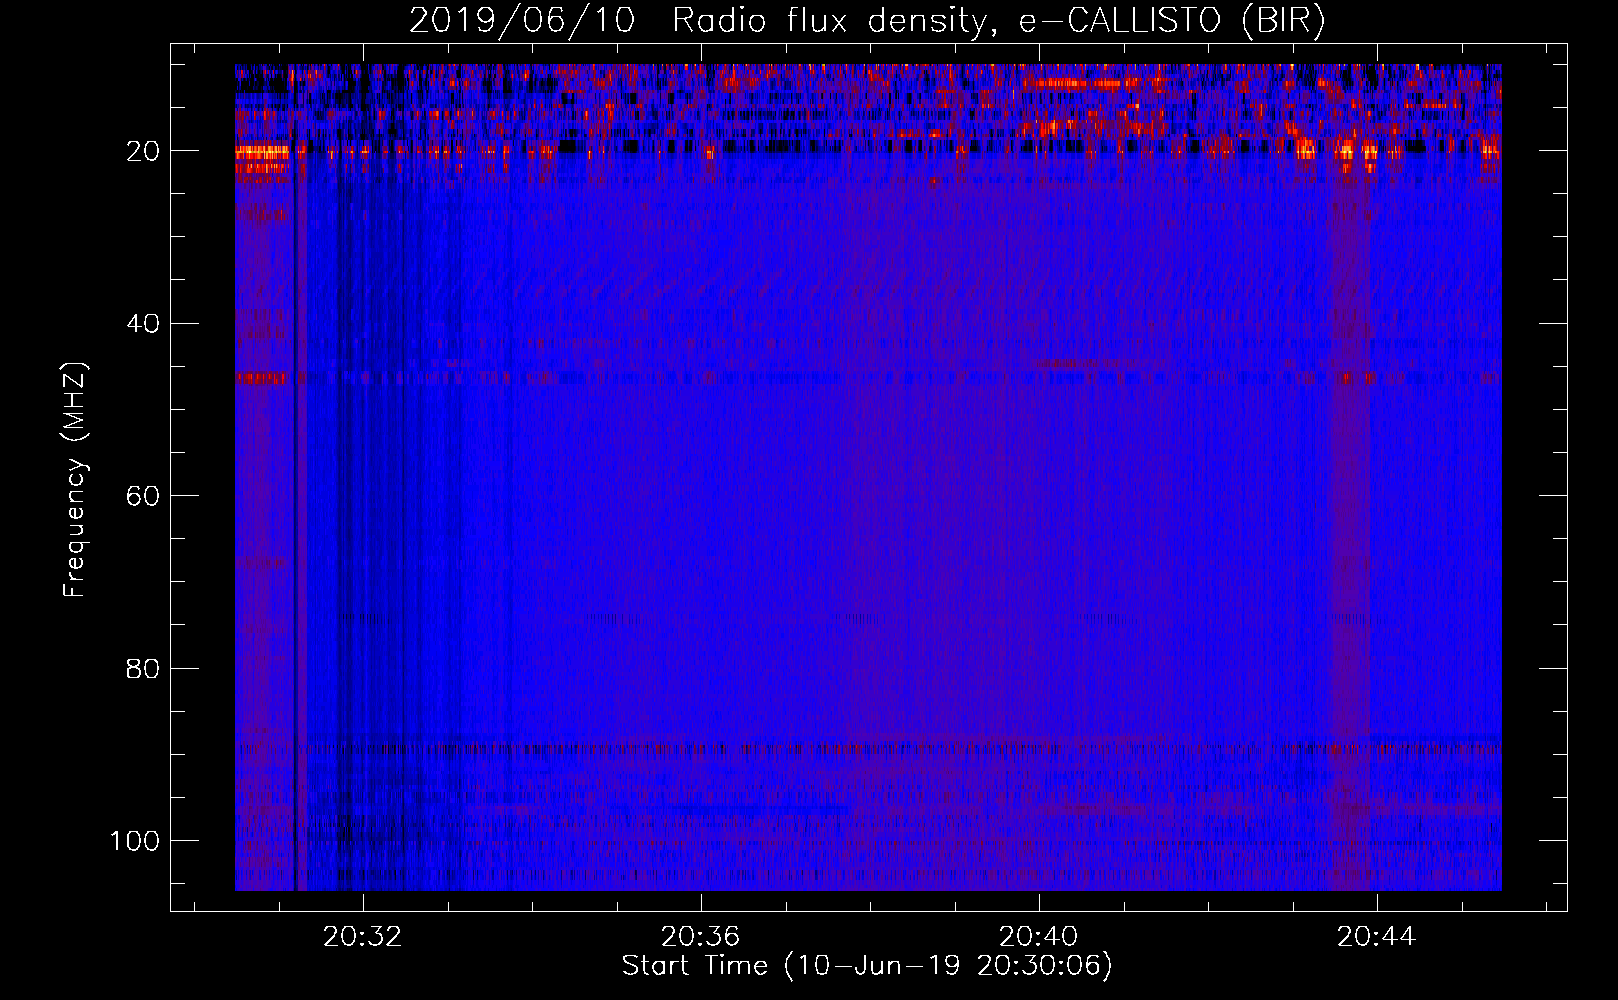This screenshot has width=1618, height=1000.
Task: Click the 20:44 time tick label
Action: coord(1377,937)
